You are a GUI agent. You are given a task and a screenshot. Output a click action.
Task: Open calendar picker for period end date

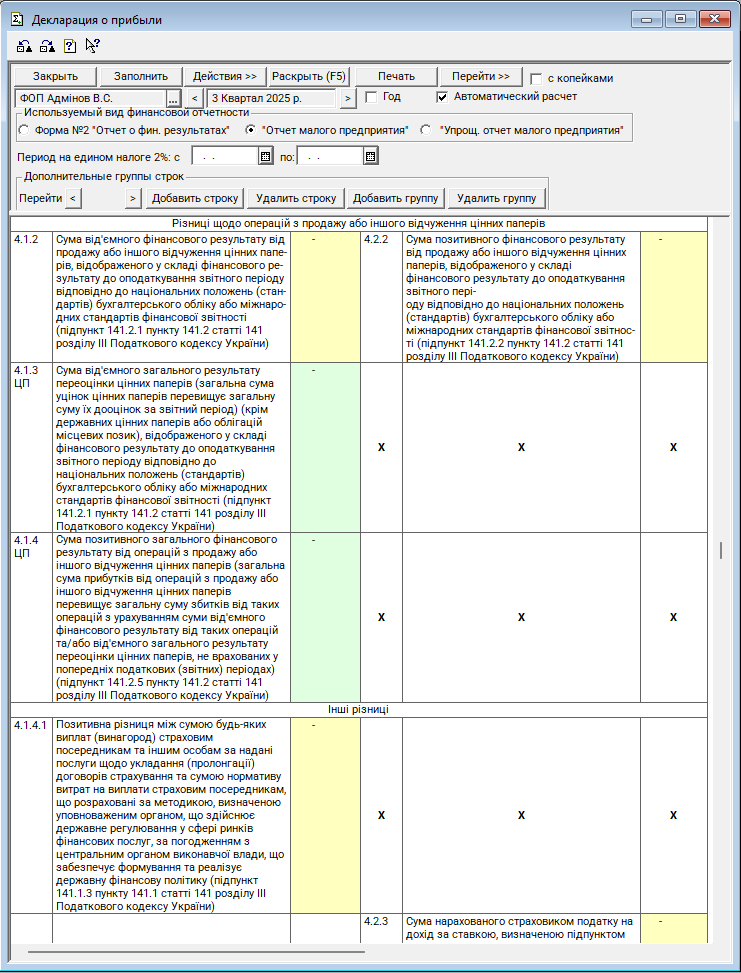coord(370,156)
